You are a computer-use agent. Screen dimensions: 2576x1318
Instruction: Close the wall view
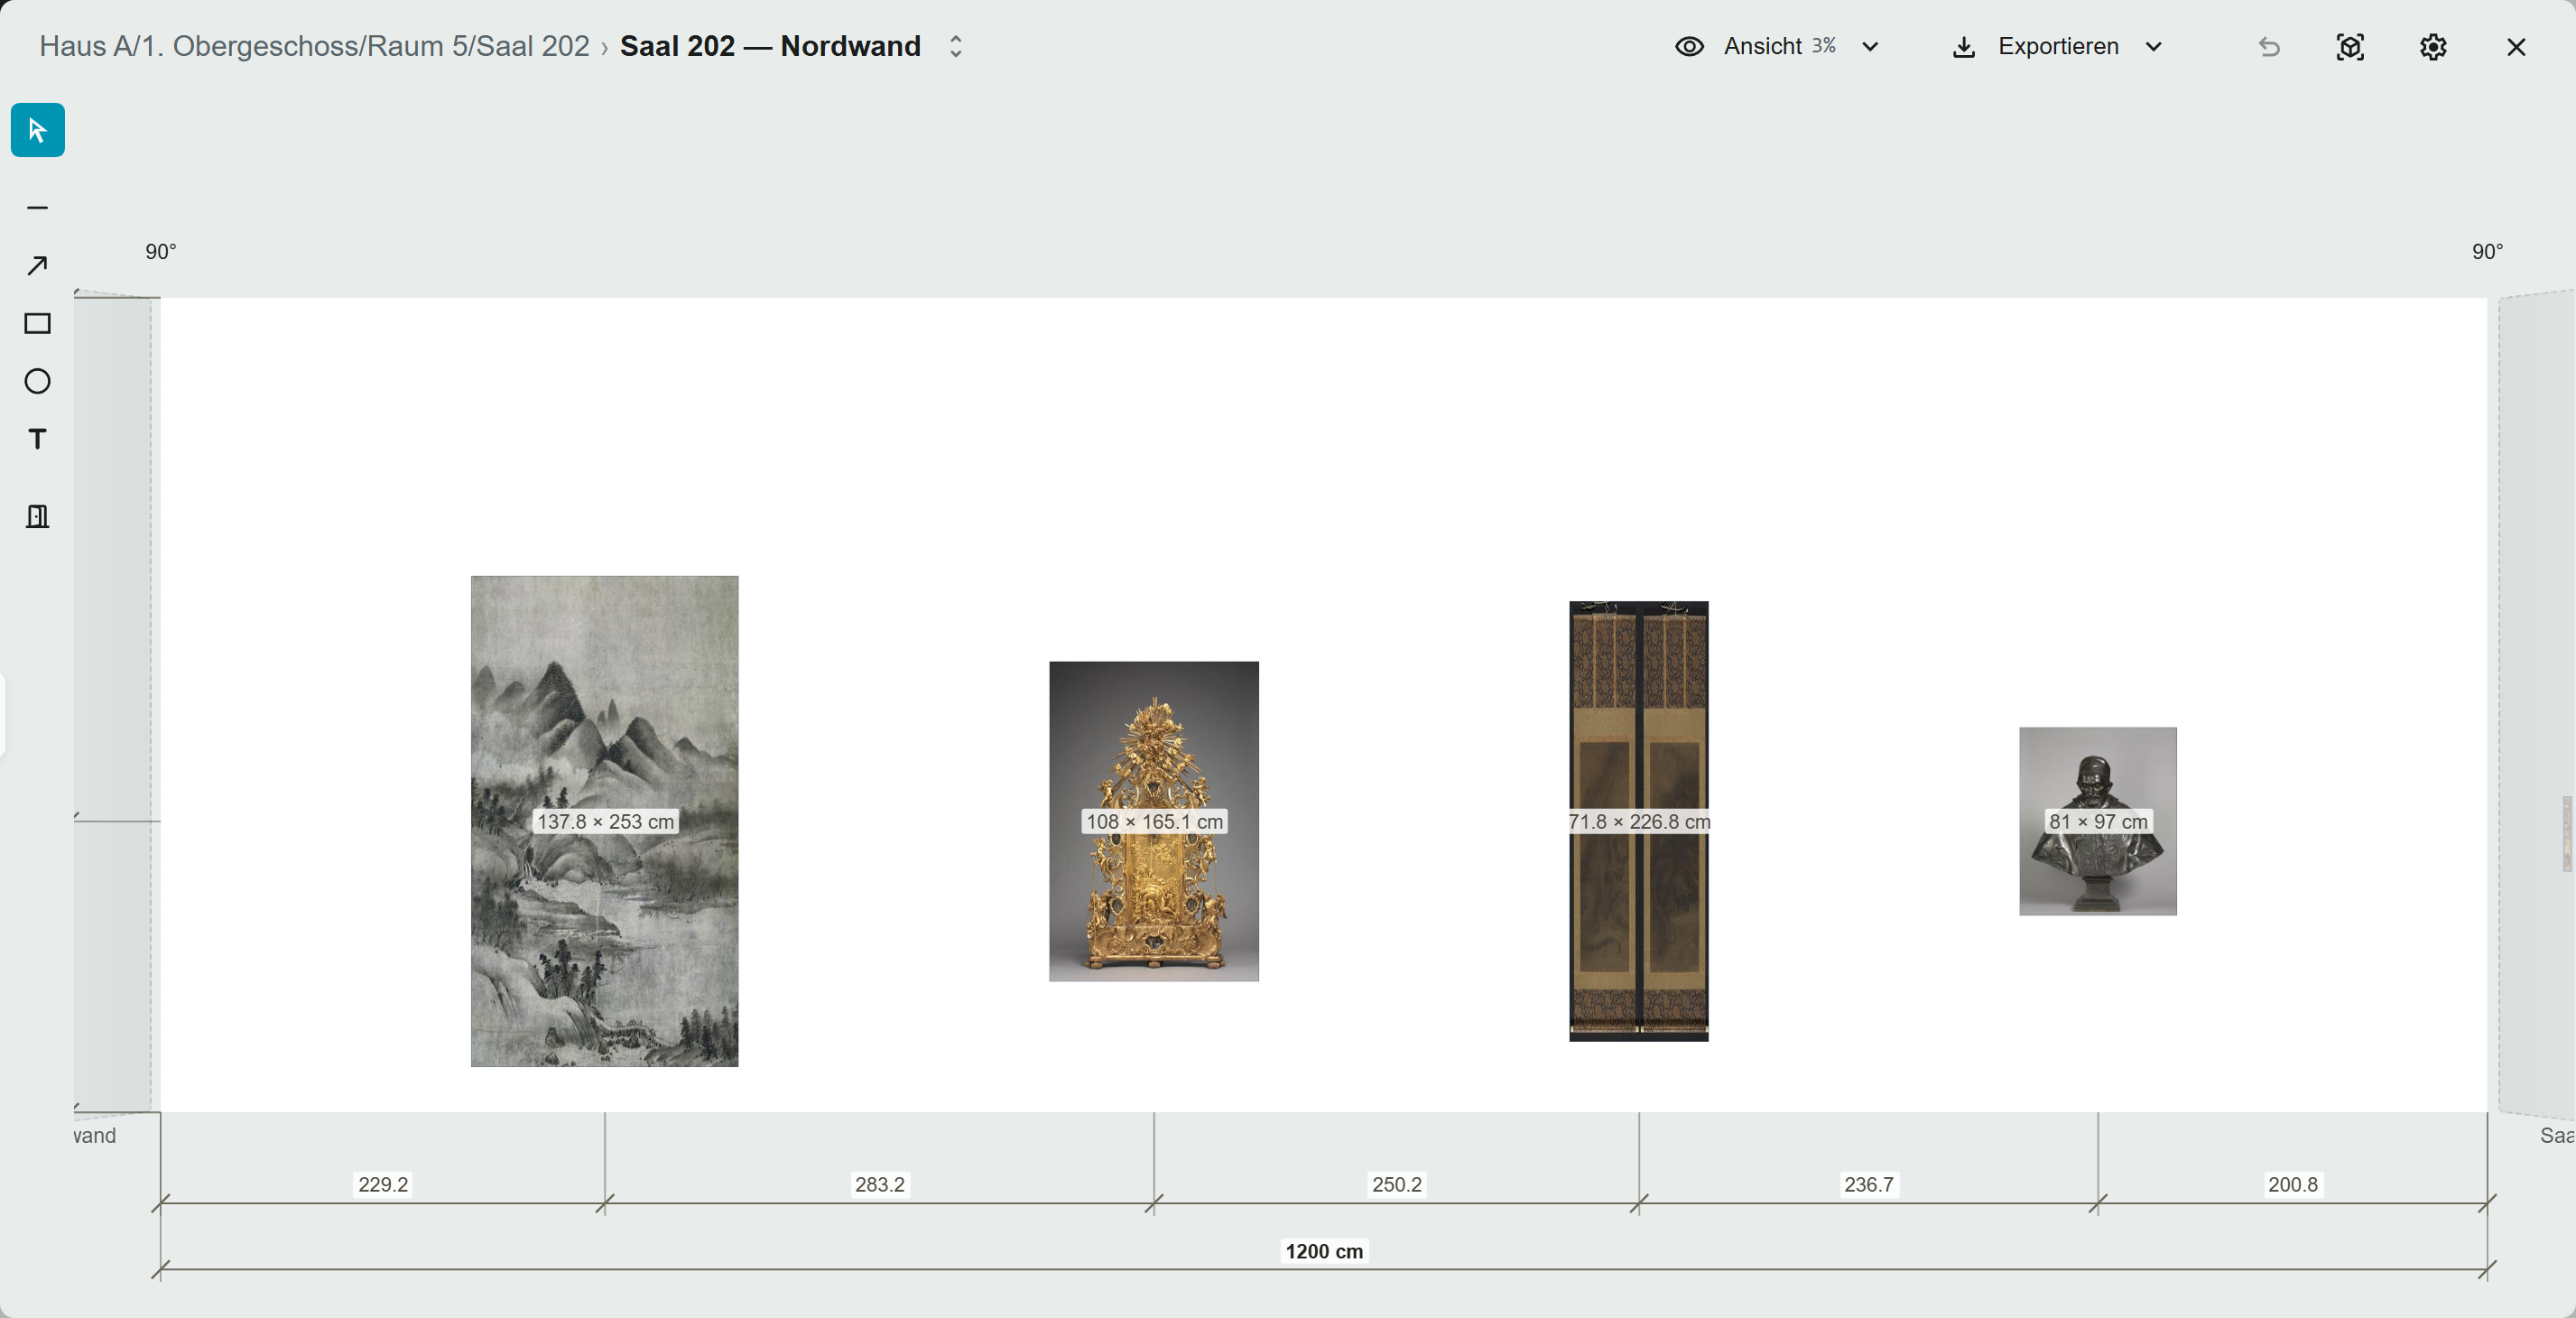pyautogui.click(x=2516, y=47)
